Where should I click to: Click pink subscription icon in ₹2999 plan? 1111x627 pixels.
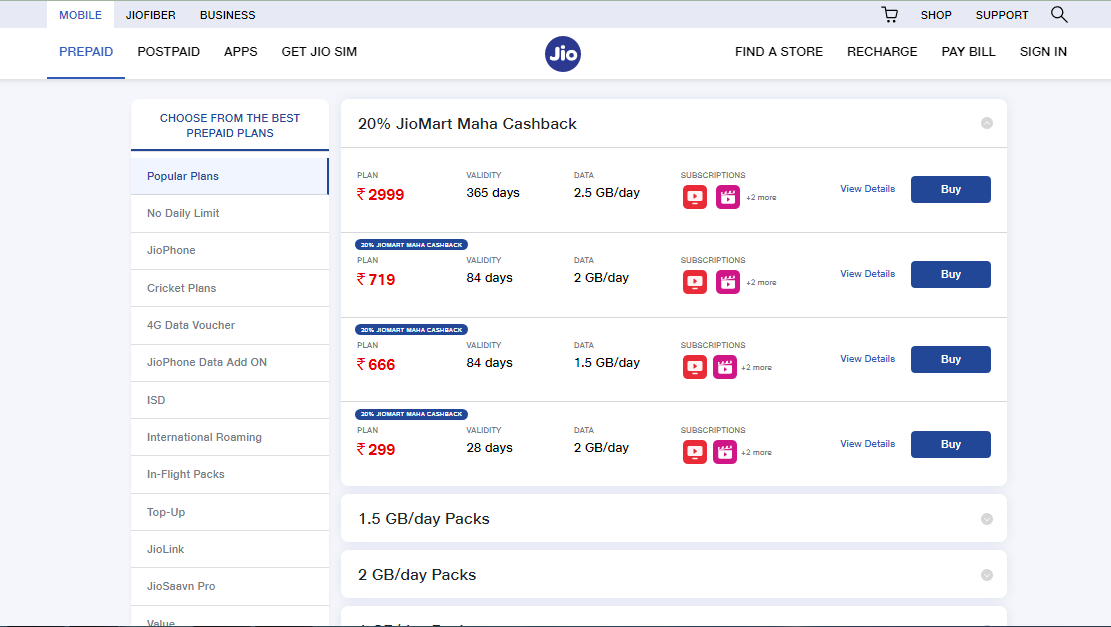tap(728, 197)
